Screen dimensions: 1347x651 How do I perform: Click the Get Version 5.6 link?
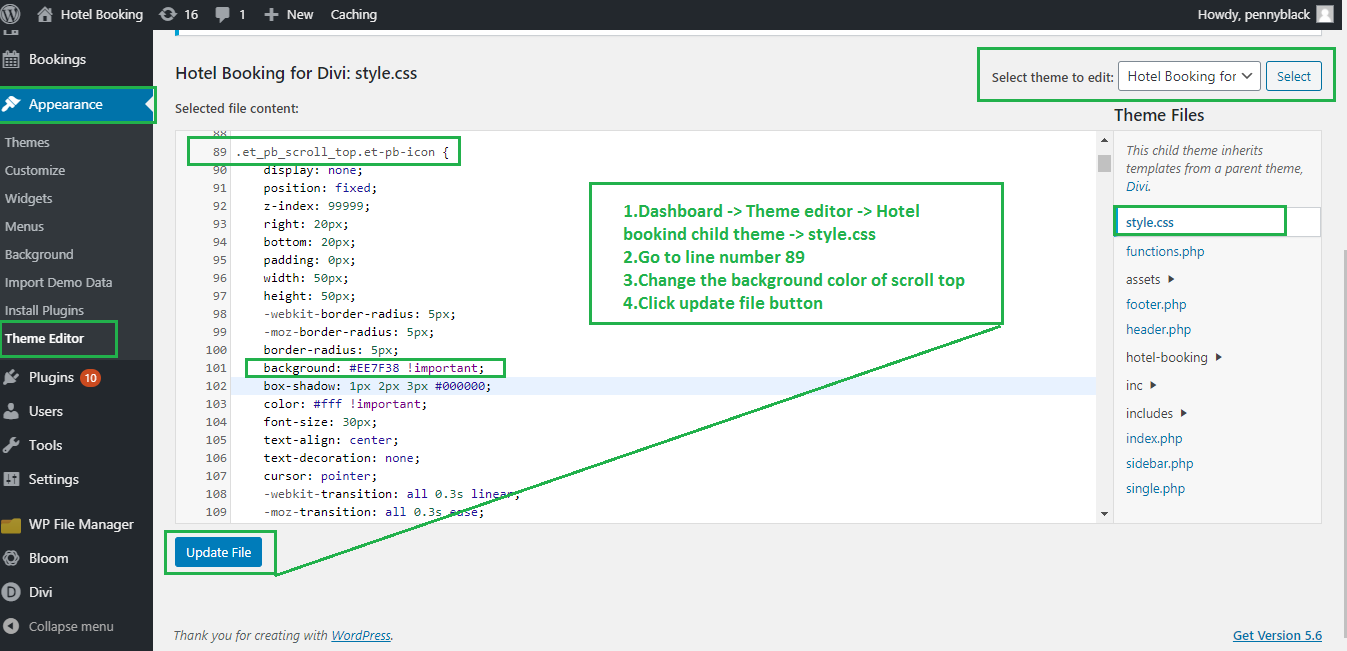click(1277, 635)
